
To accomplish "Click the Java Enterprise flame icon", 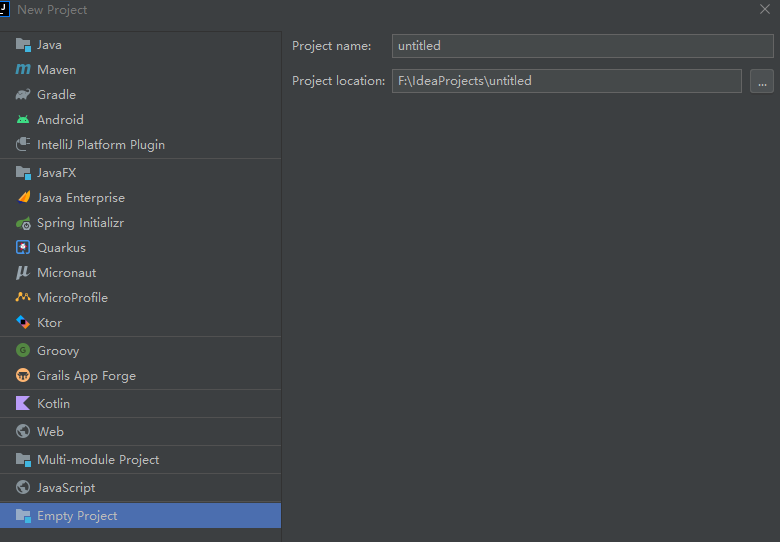I will (x=23, y=197).
